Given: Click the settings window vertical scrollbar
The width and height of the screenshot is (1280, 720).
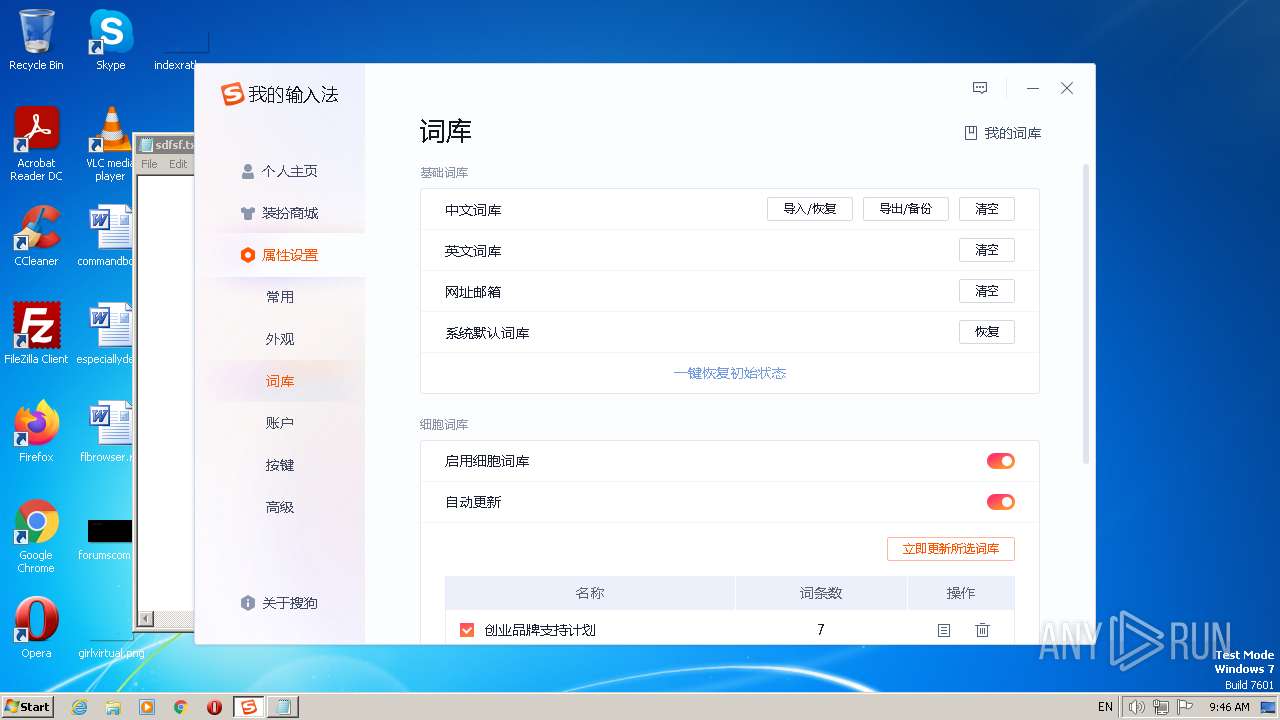Looking at the screenshot, I should (x=1086, y=314).
